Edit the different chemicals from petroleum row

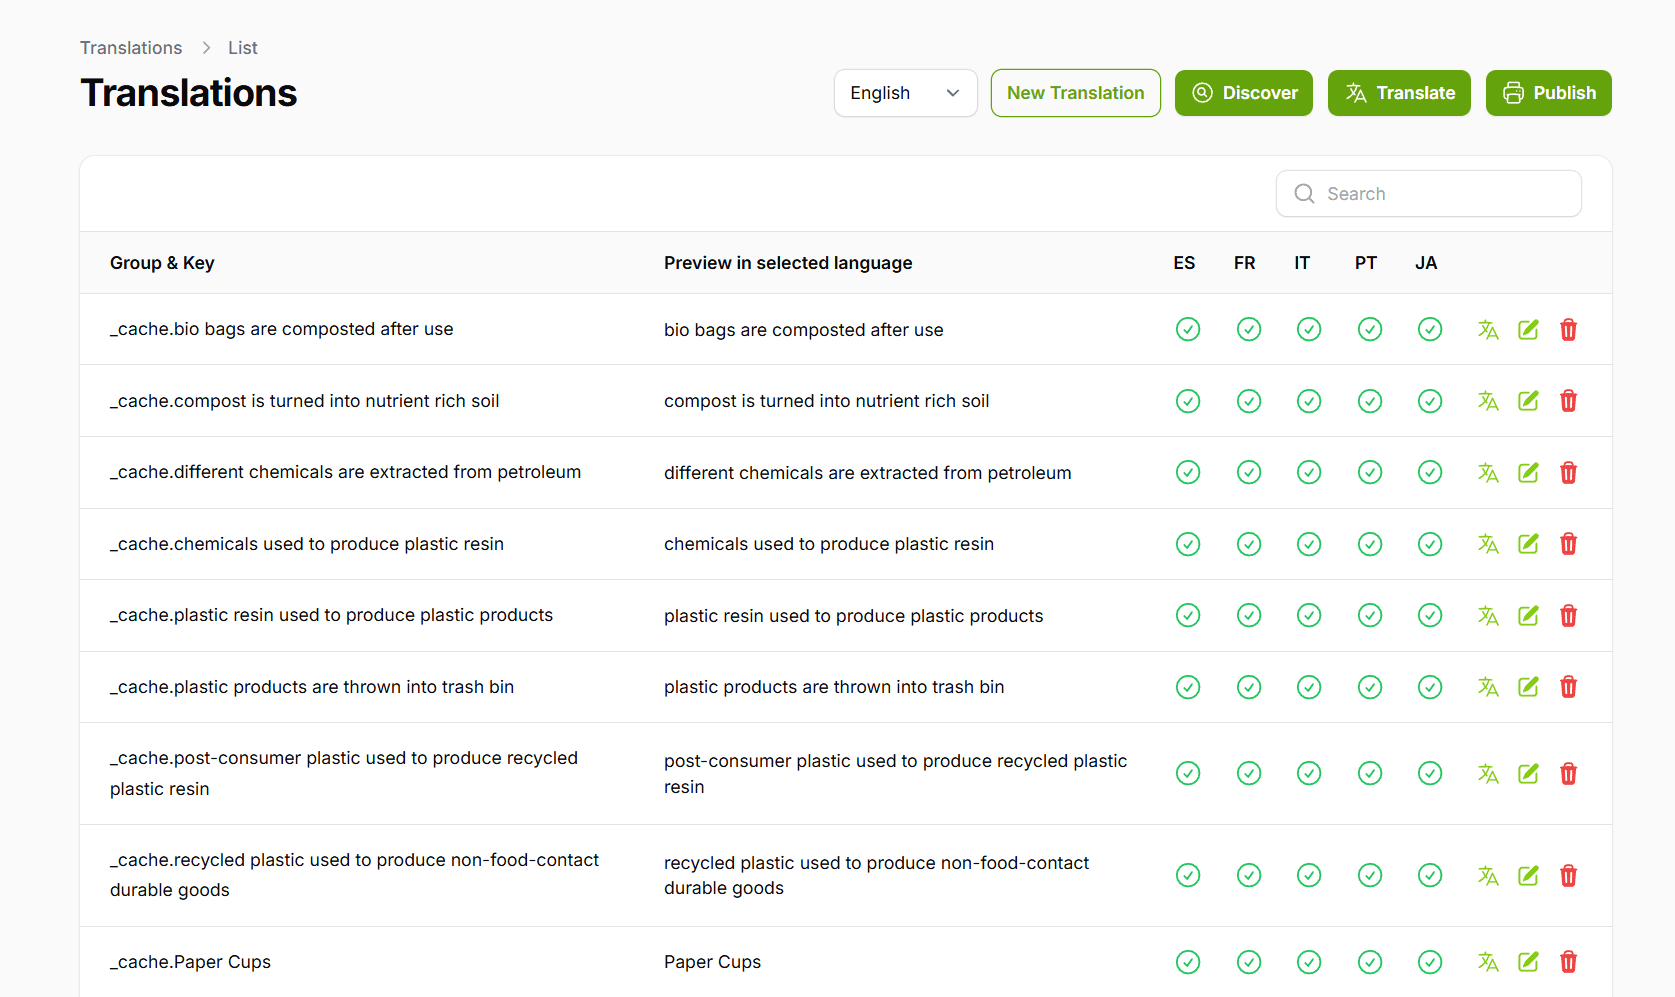coord(1528,472)
